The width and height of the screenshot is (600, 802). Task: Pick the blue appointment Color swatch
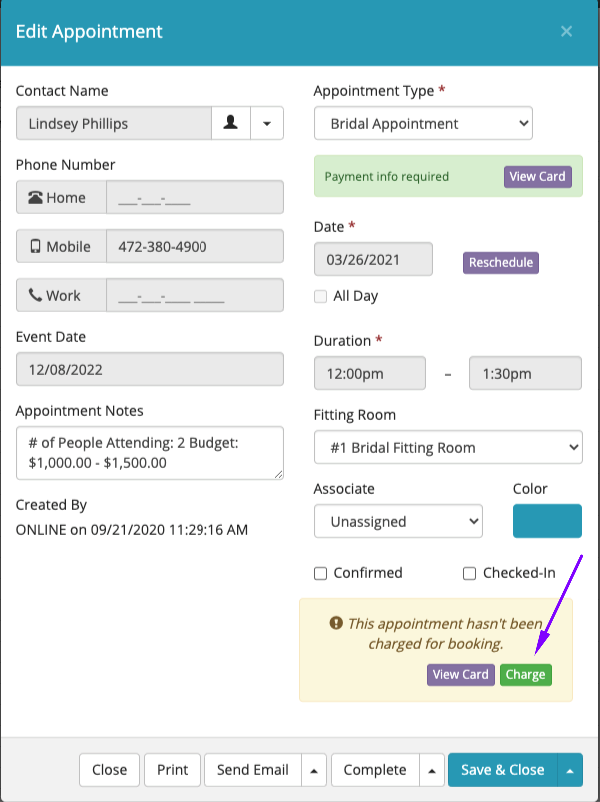[x=547, y=521]
